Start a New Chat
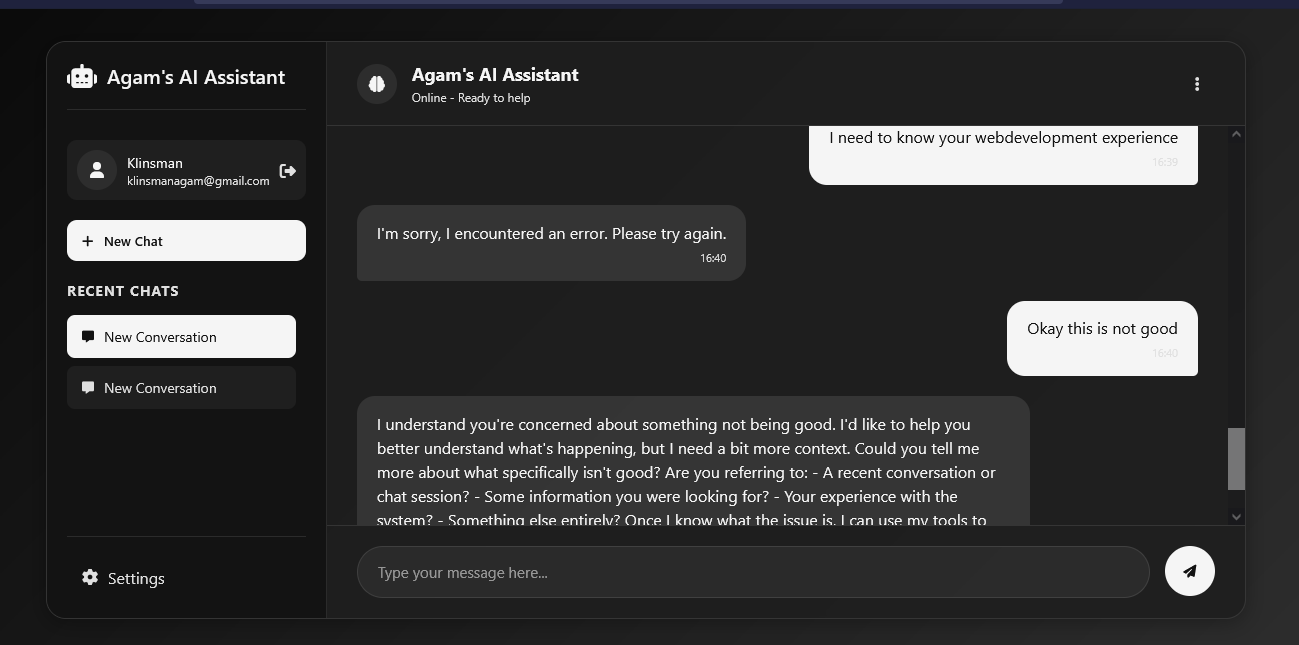1299x645 pixels. (186, 241)
